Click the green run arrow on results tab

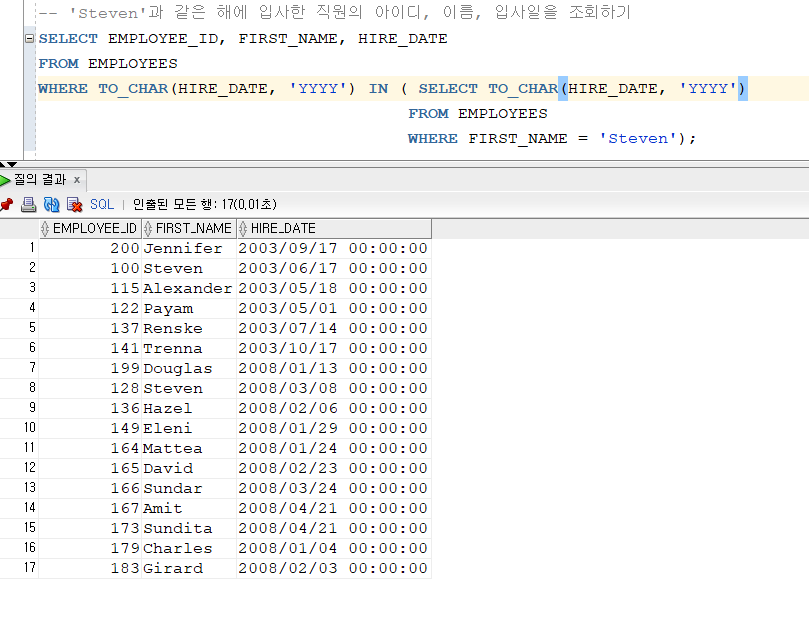[x=5, y=180]
